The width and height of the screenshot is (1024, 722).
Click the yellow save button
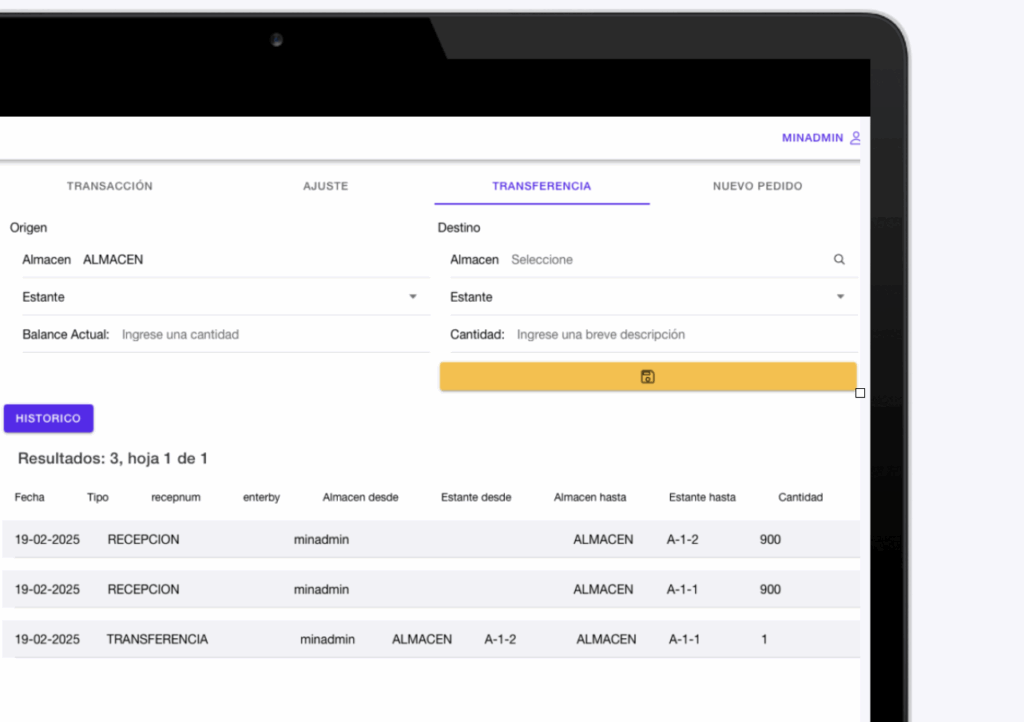648,377
